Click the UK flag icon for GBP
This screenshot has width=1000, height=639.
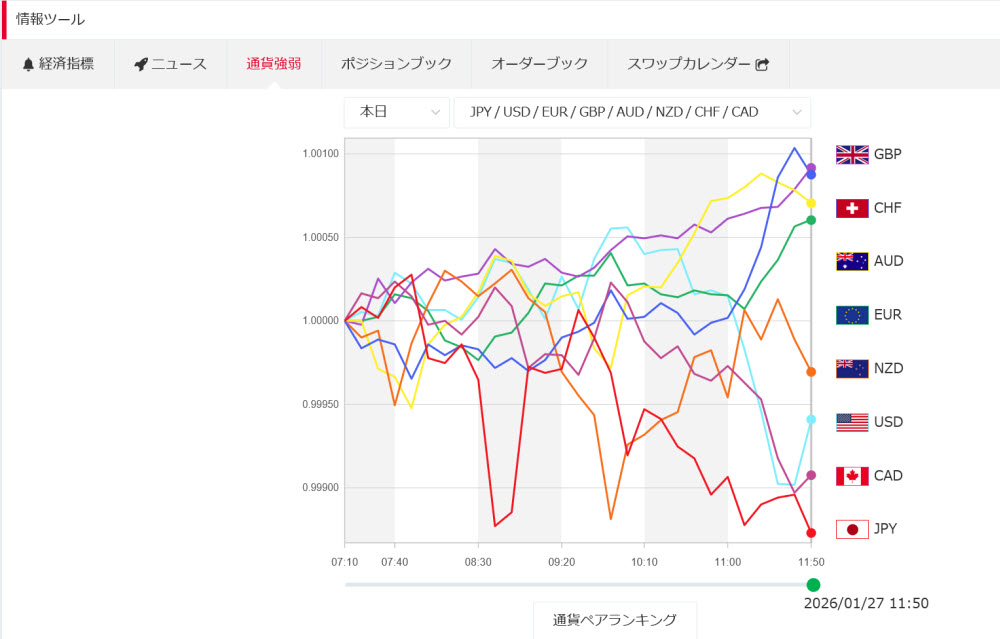[852, 155]
